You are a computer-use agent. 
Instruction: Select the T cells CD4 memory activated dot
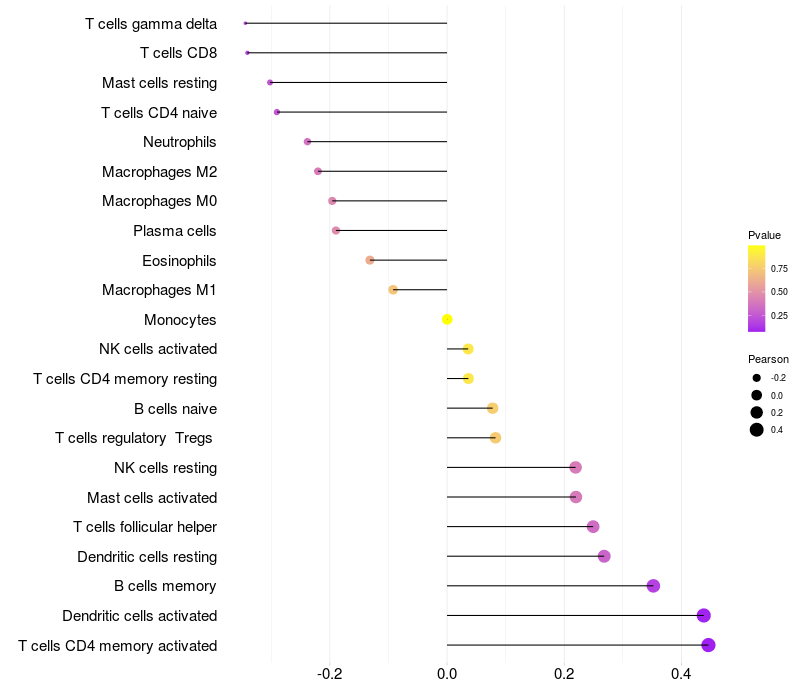tap(708, 645)
